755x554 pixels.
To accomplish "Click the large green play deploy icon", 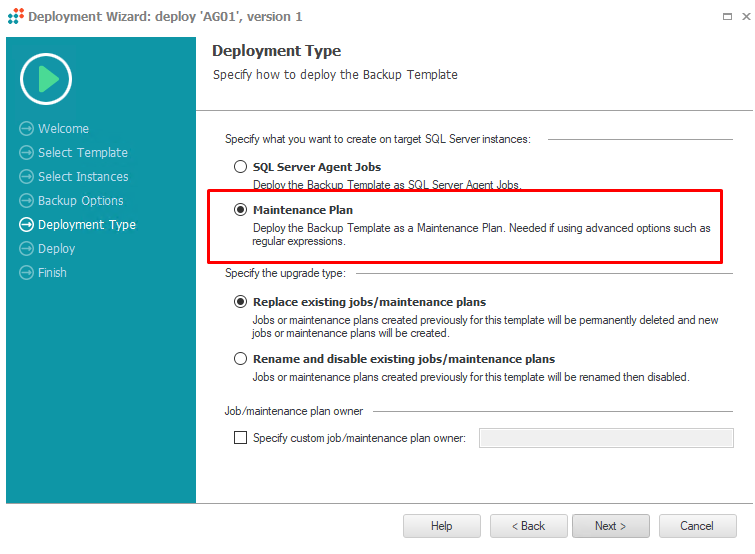I will point(46,79).
